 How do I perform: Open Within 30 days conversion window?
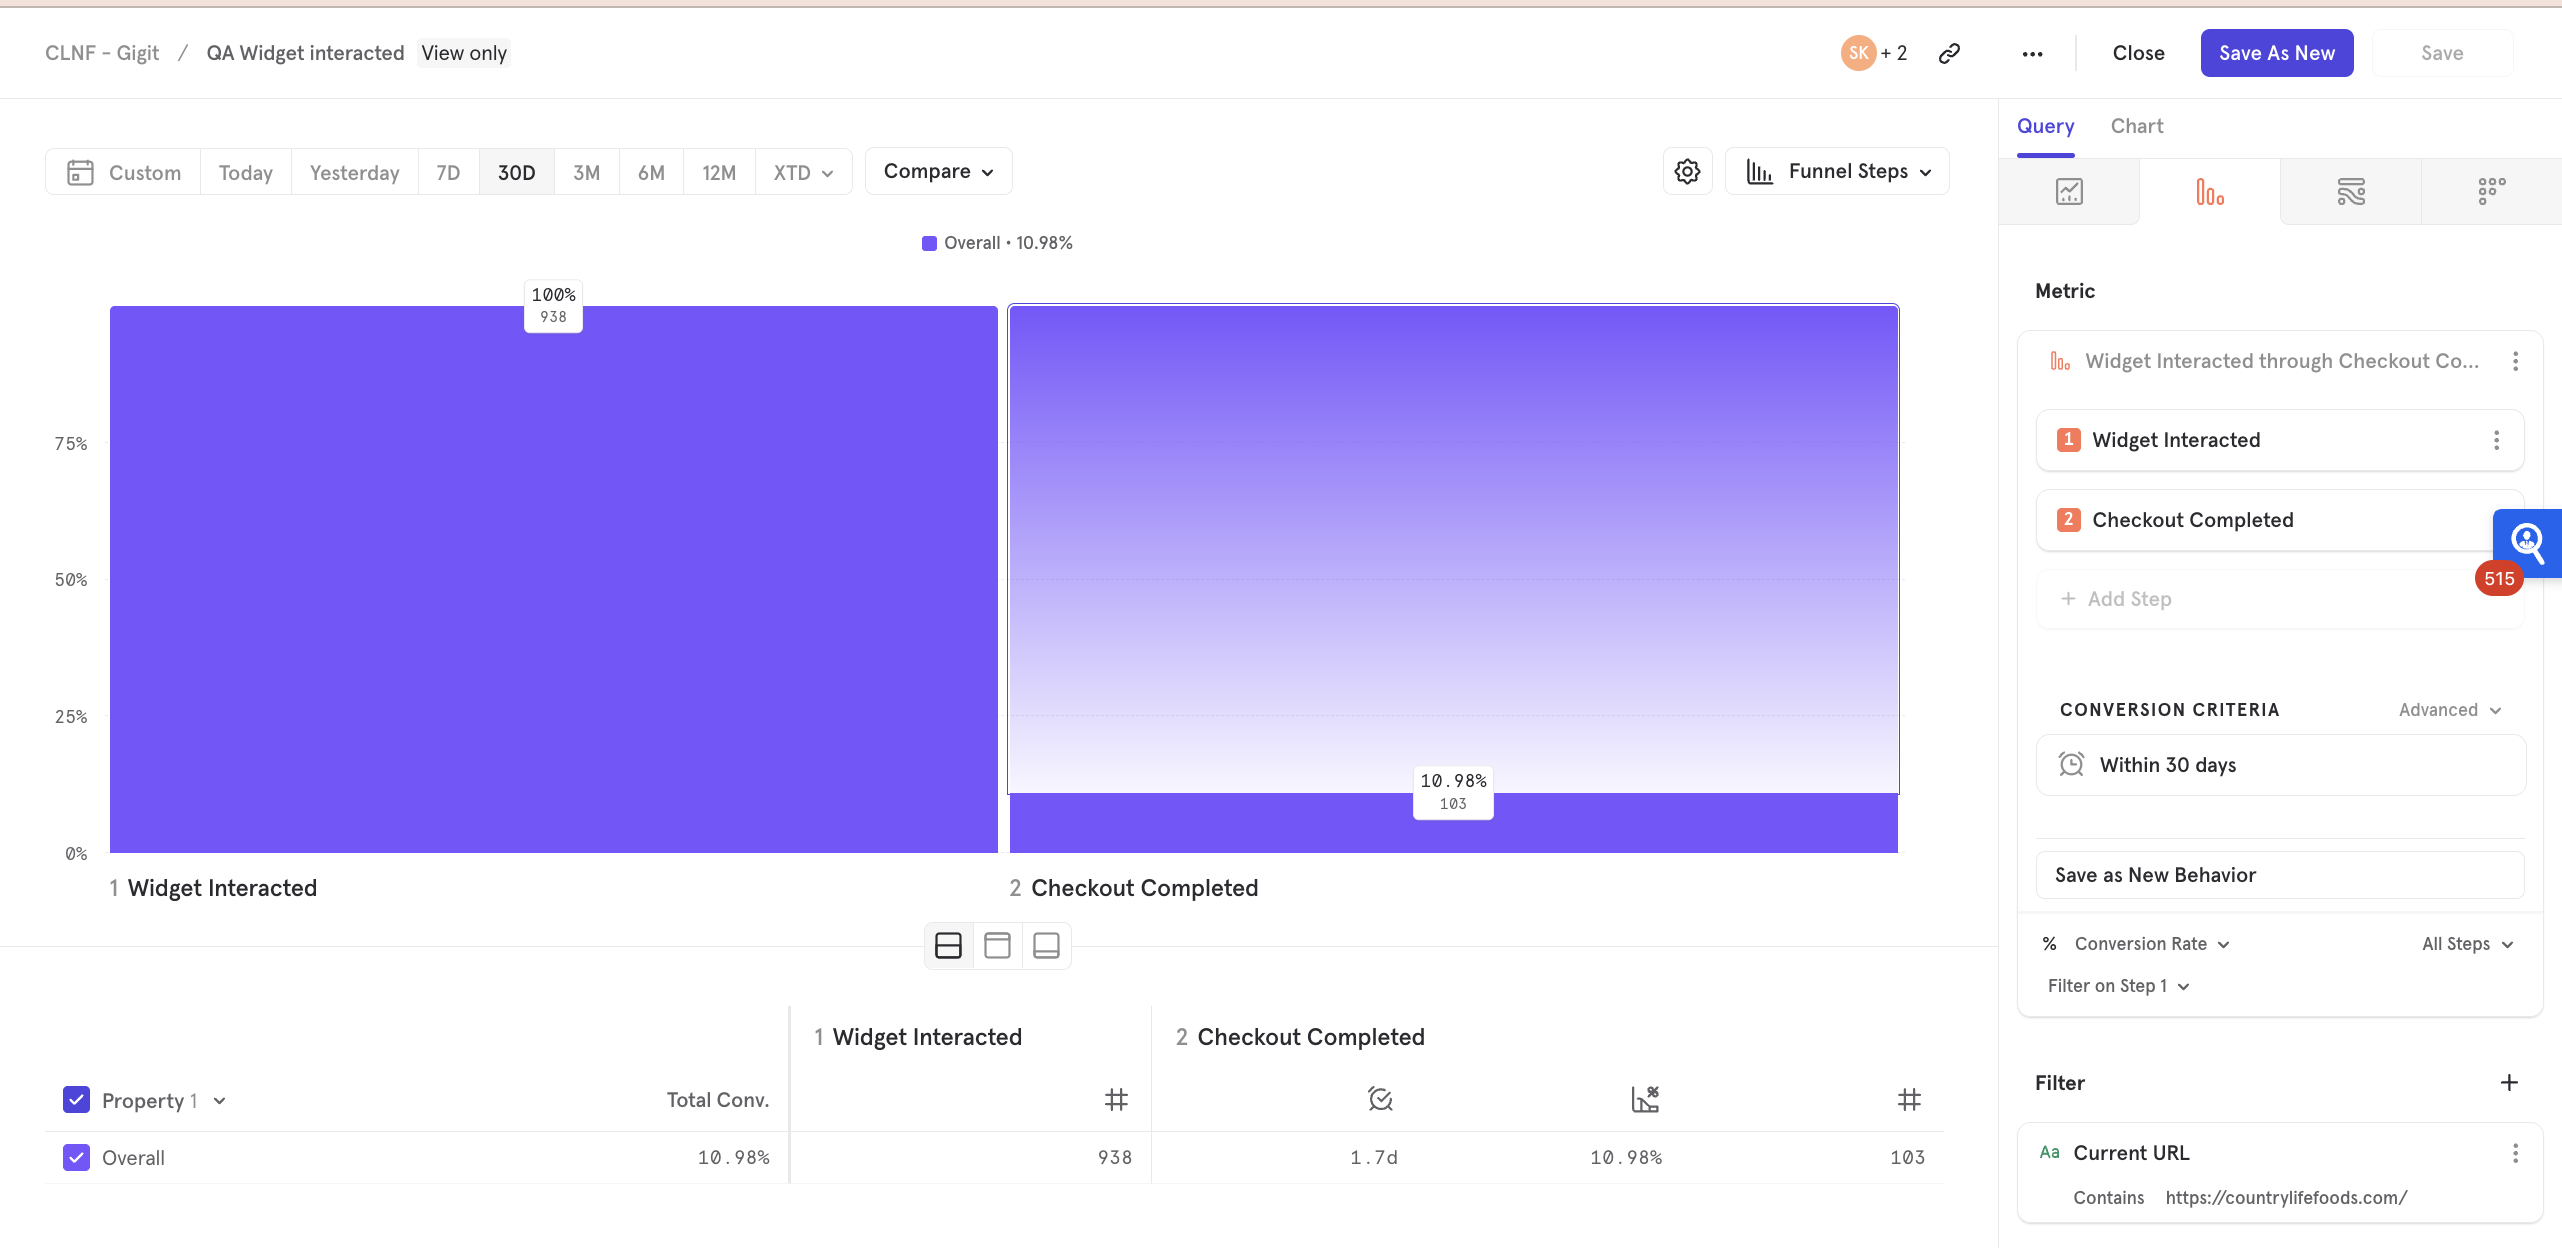click(2280, 765)
